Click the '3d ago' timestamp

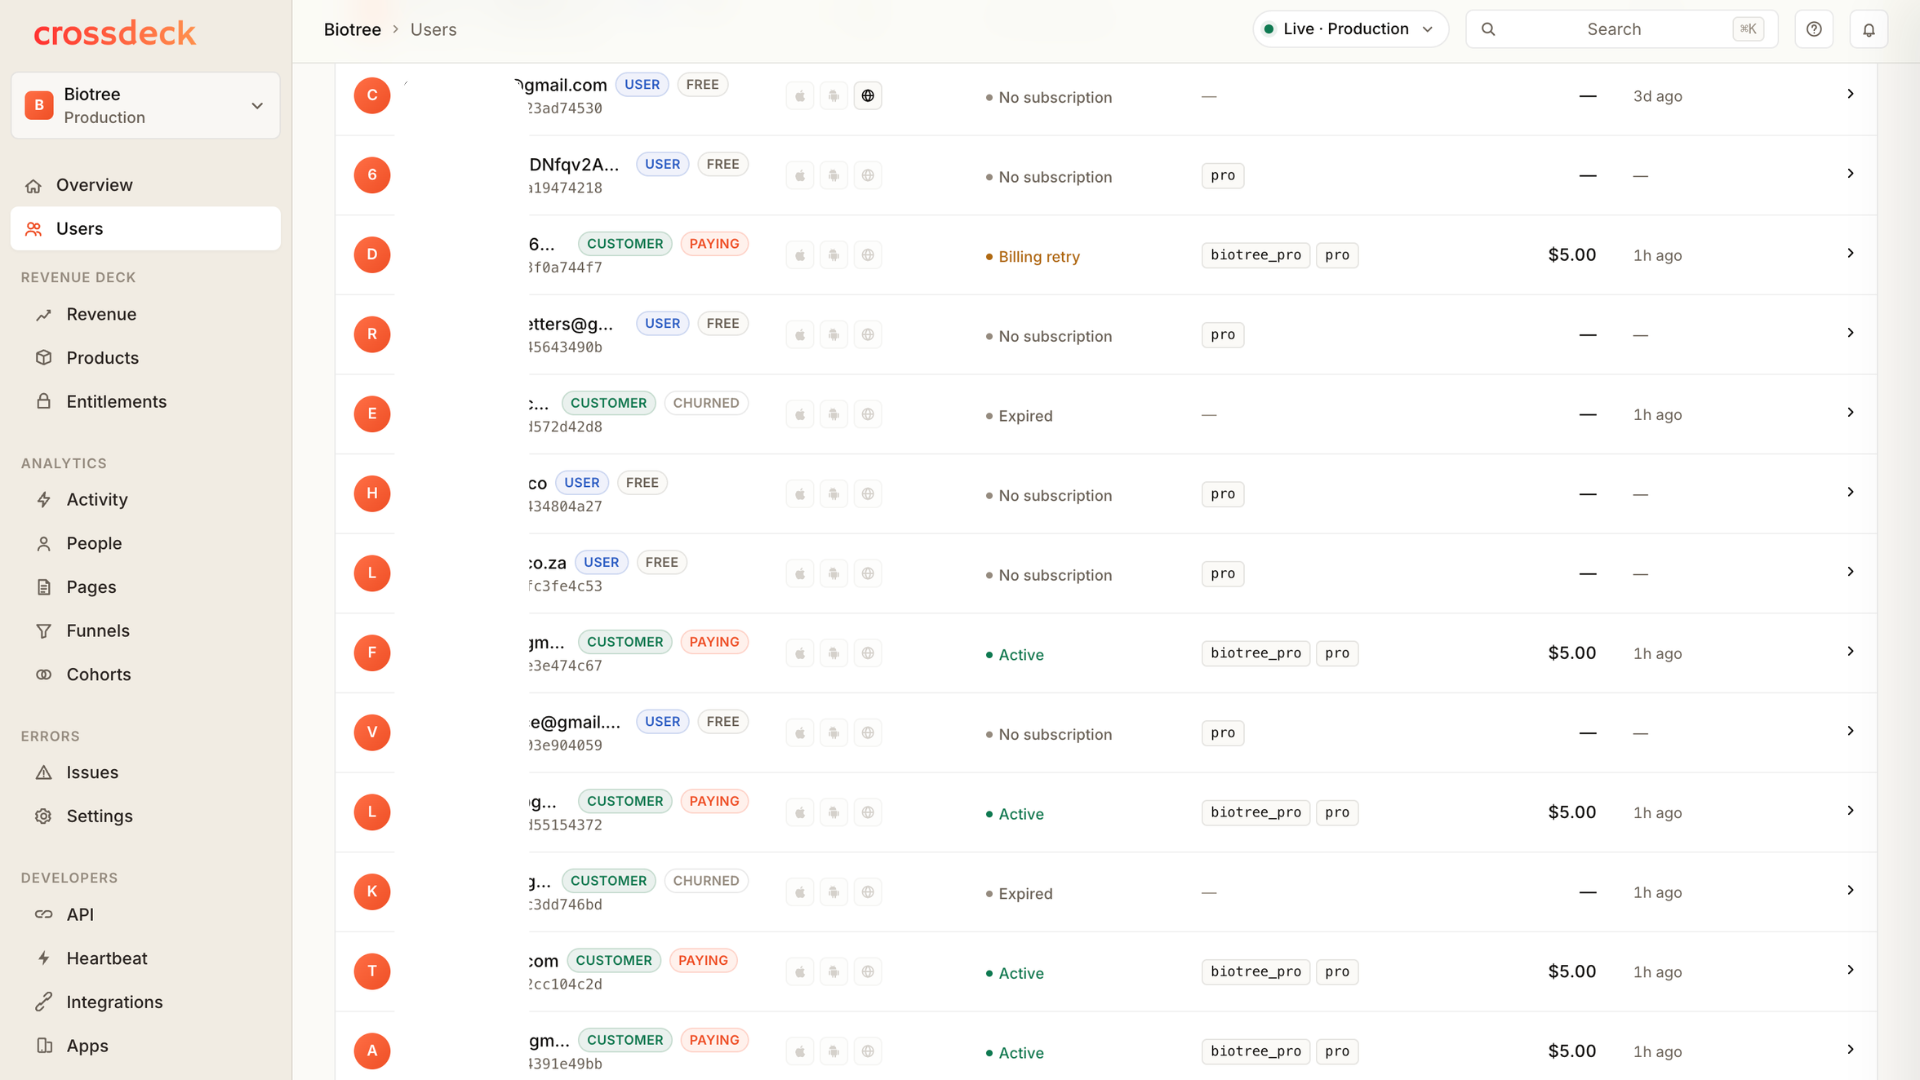coord(1658,97)
